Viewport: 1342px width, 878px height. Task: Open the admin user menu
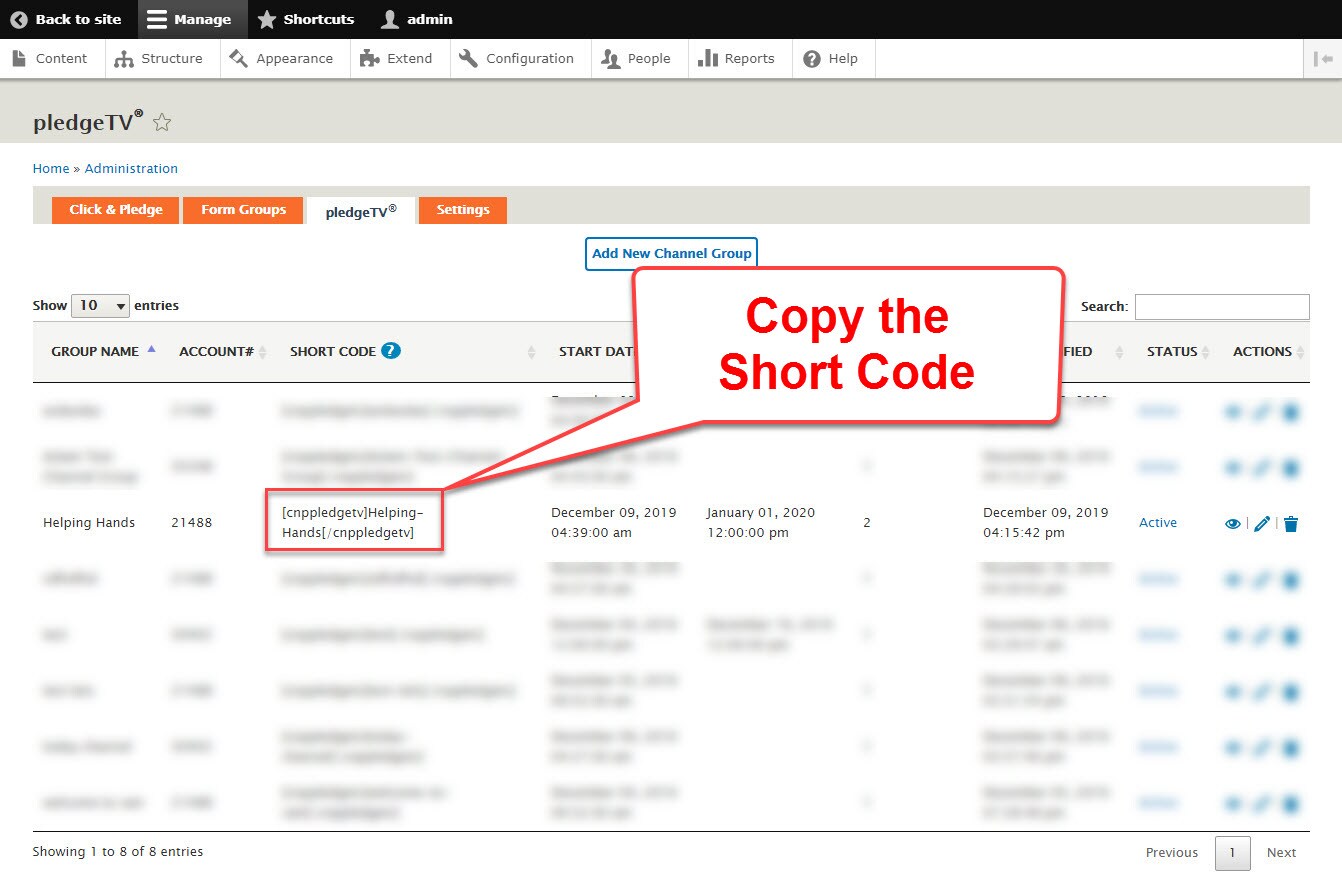(x=418, y=19)
